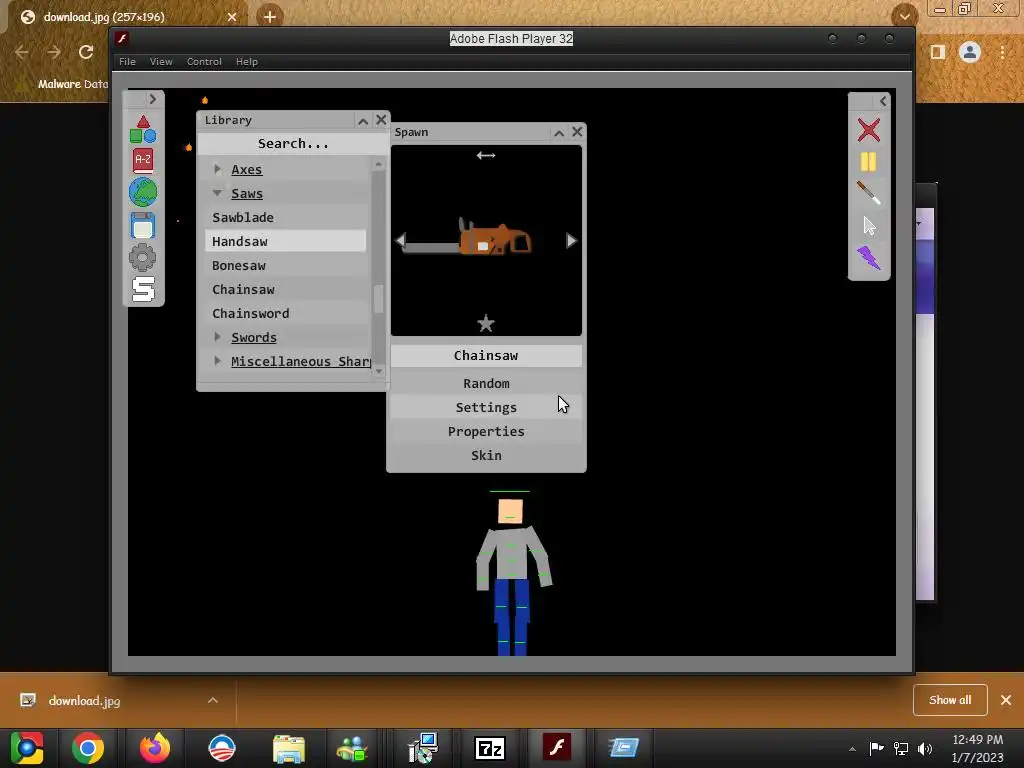Open download.jpg from the downloads bar
1024x768 pixels.
(84, 701)
